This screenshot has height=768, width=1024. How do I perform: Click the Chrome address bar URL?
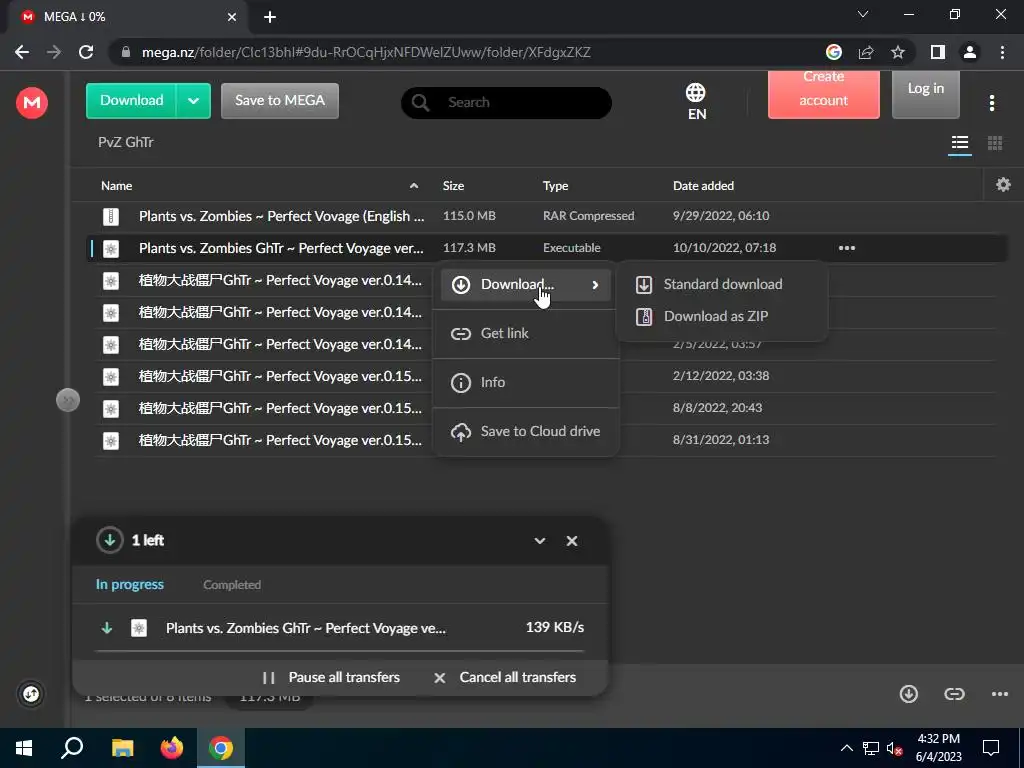coord(366,52)
